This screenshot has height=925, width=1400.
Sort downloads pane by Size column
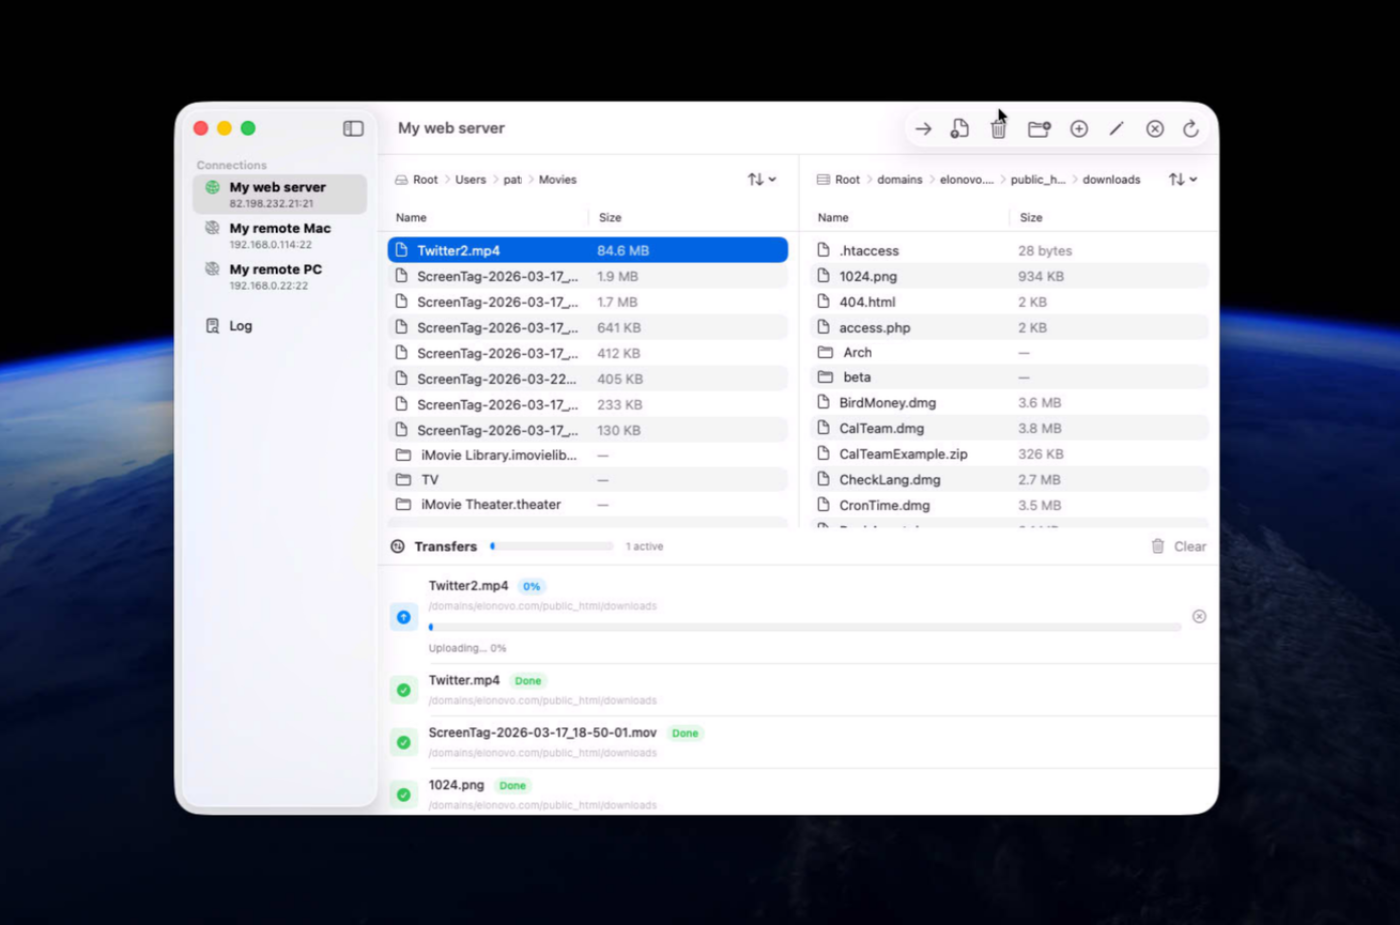click(1031, 218)
